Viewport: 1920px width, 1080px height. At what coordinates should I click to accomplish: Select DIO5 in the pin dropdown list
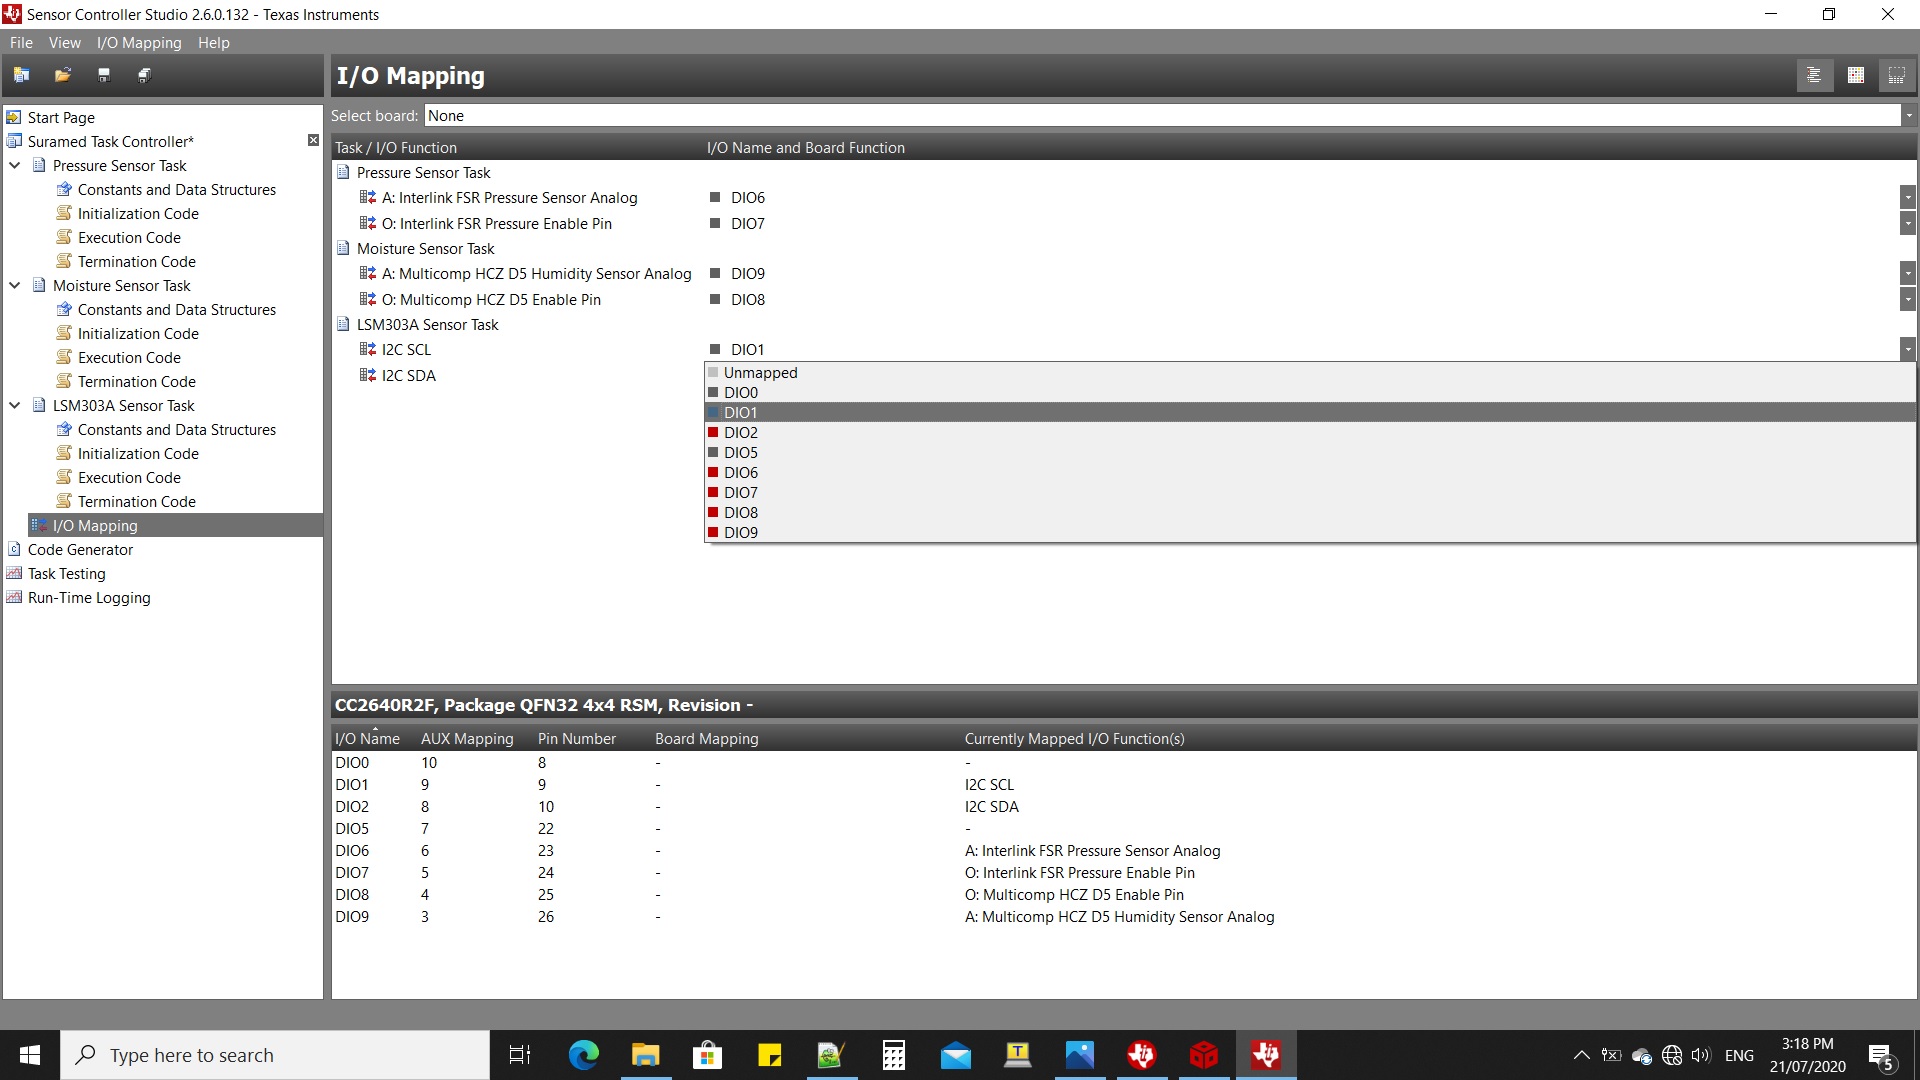pos(741,453)
